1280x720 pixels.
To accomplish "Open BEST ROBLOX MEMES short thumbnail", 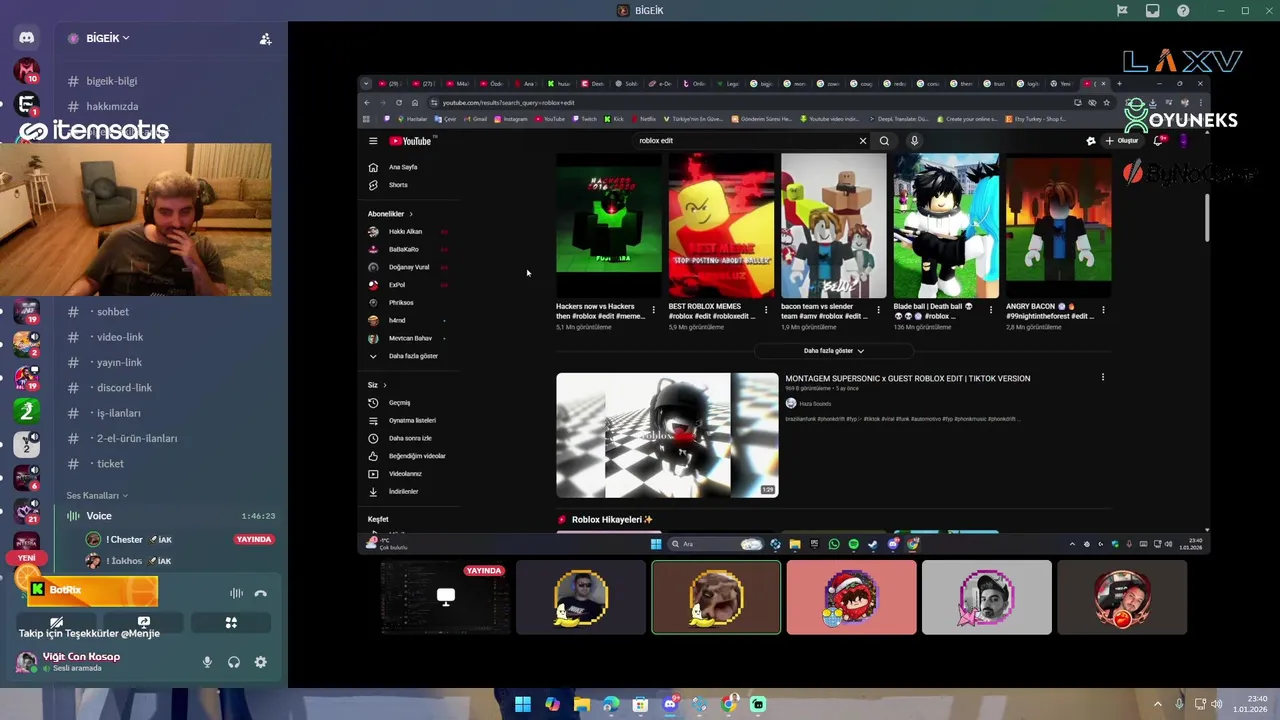I will click(721, 225).
